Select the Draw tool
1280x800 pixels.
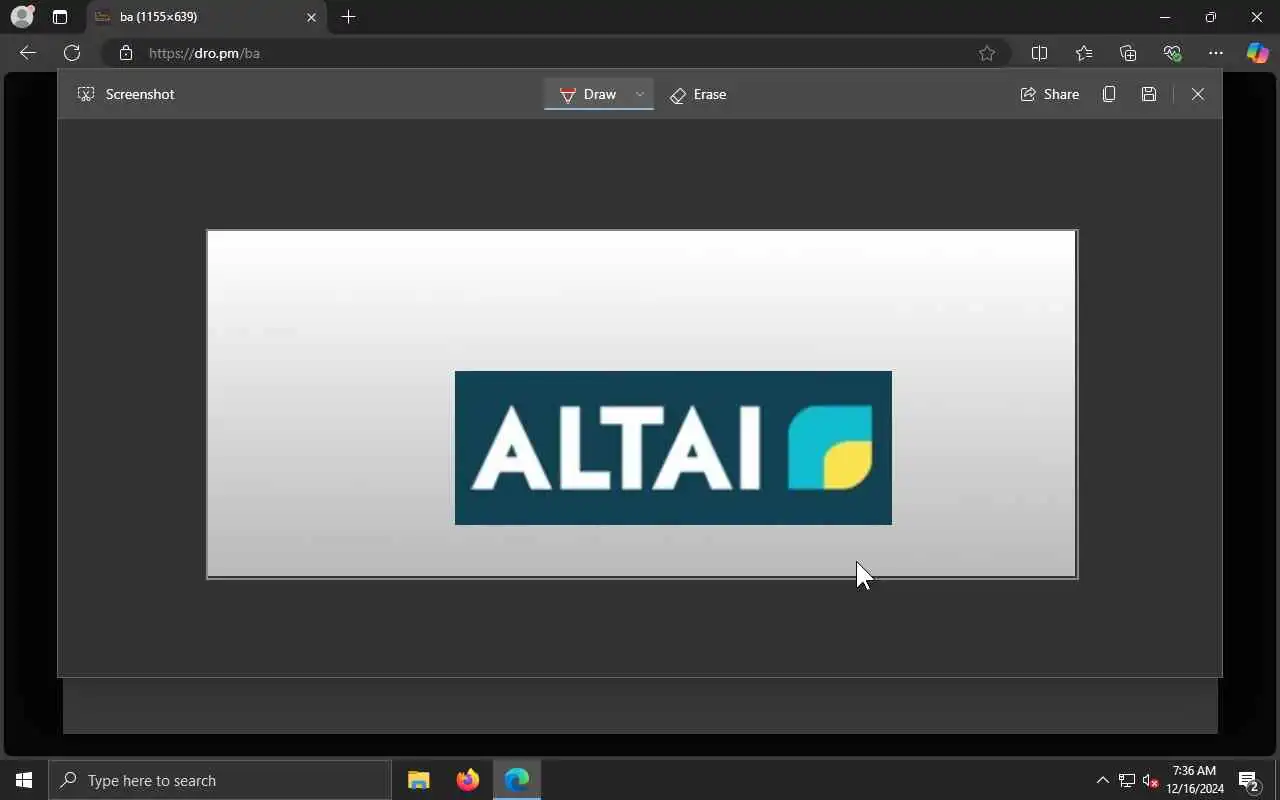click(587, 94)
